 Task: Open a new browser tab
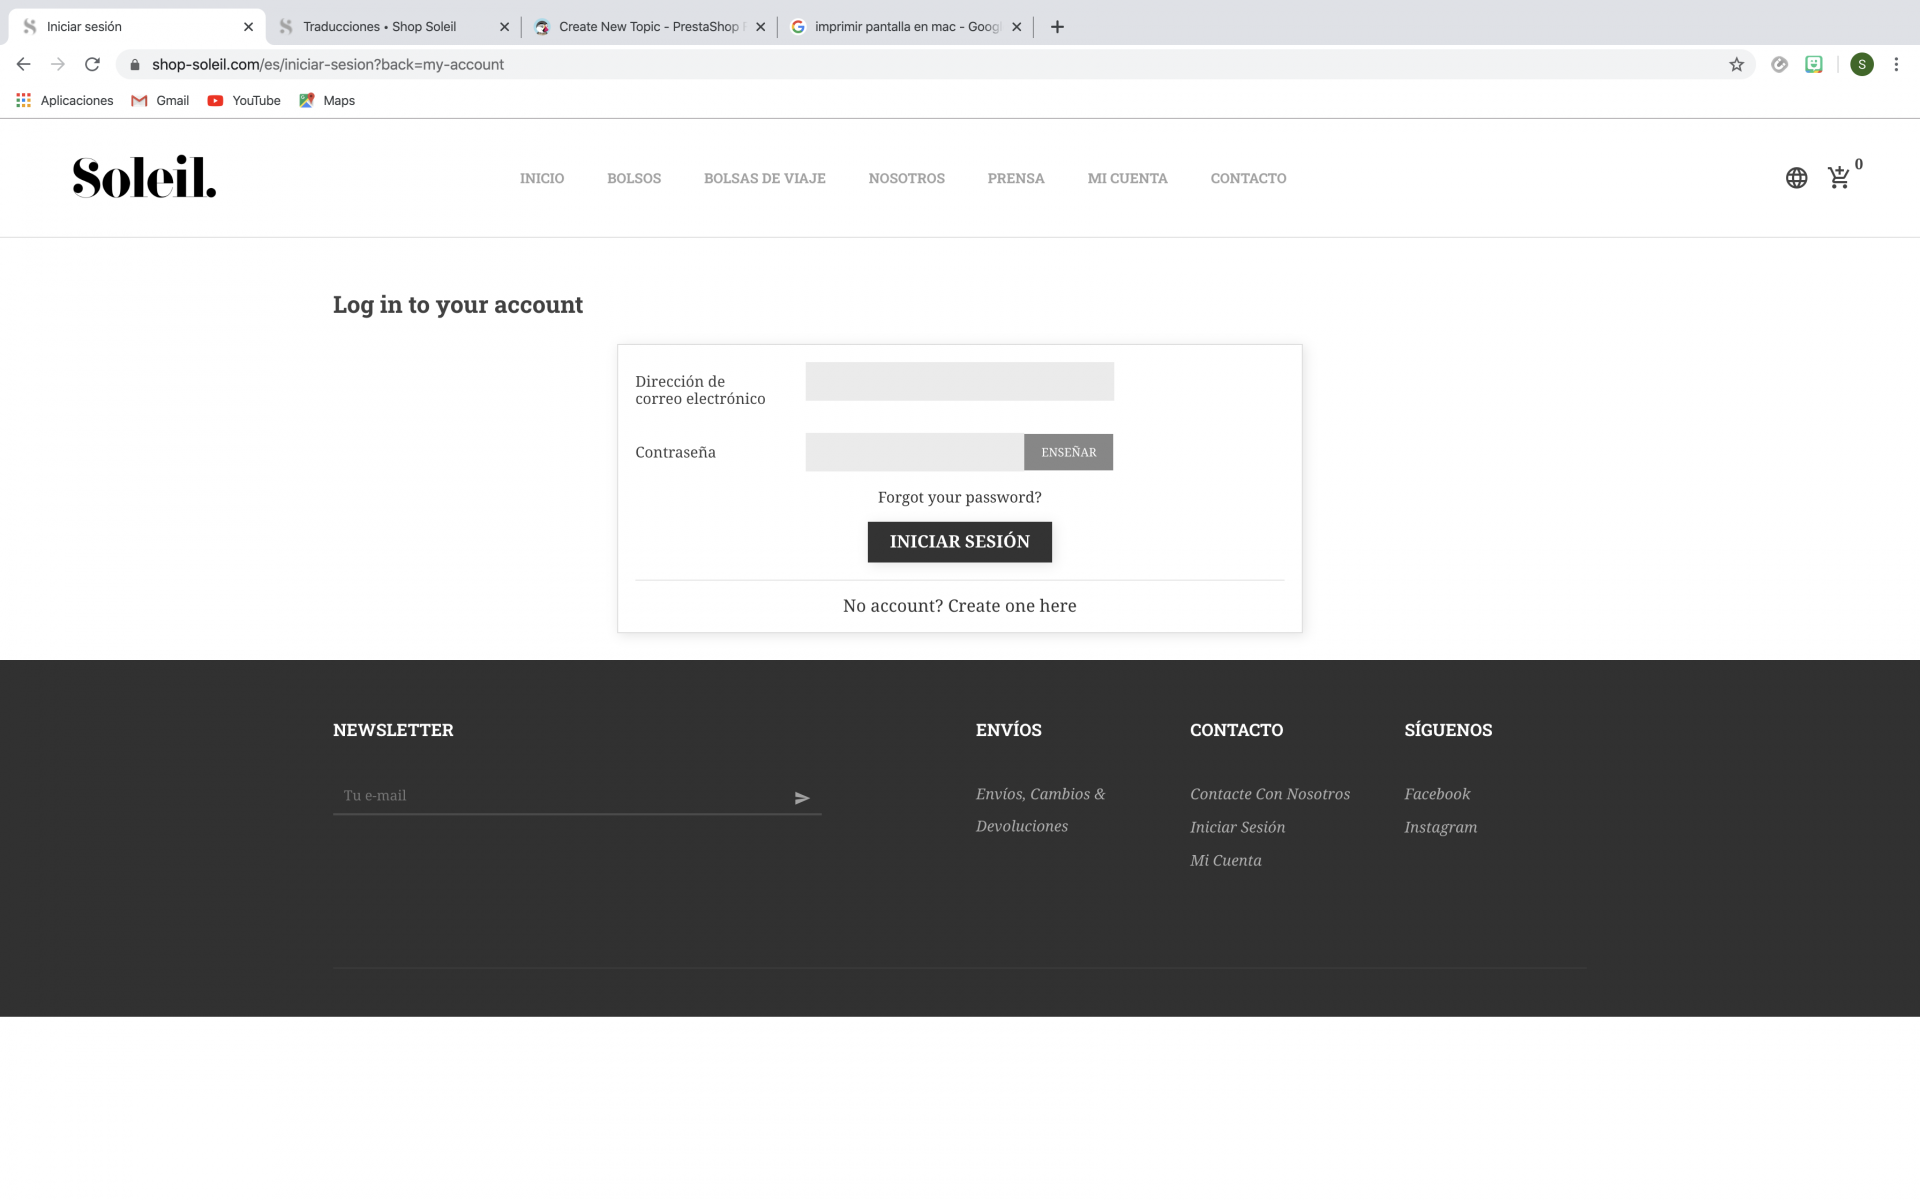[1057, 27]
